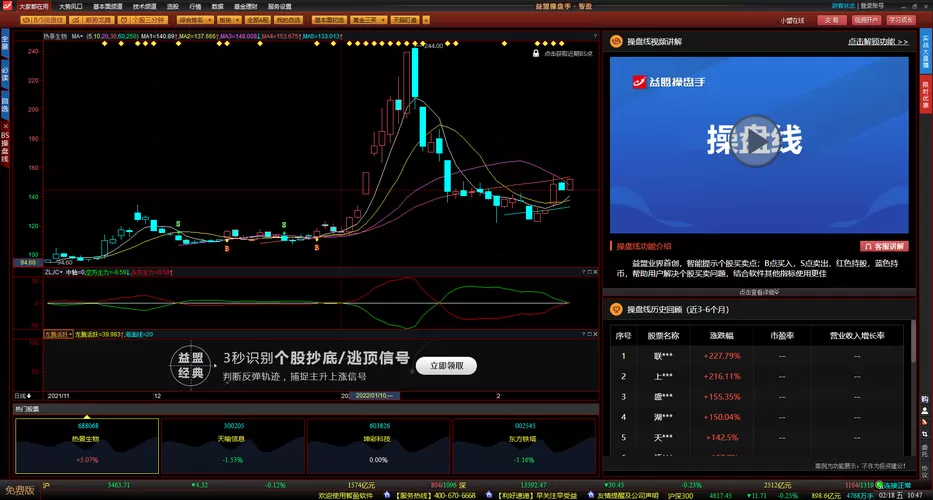
Task: Maximize the 龙腾活跃 indicator panel
Action: (x=589, y=335)
